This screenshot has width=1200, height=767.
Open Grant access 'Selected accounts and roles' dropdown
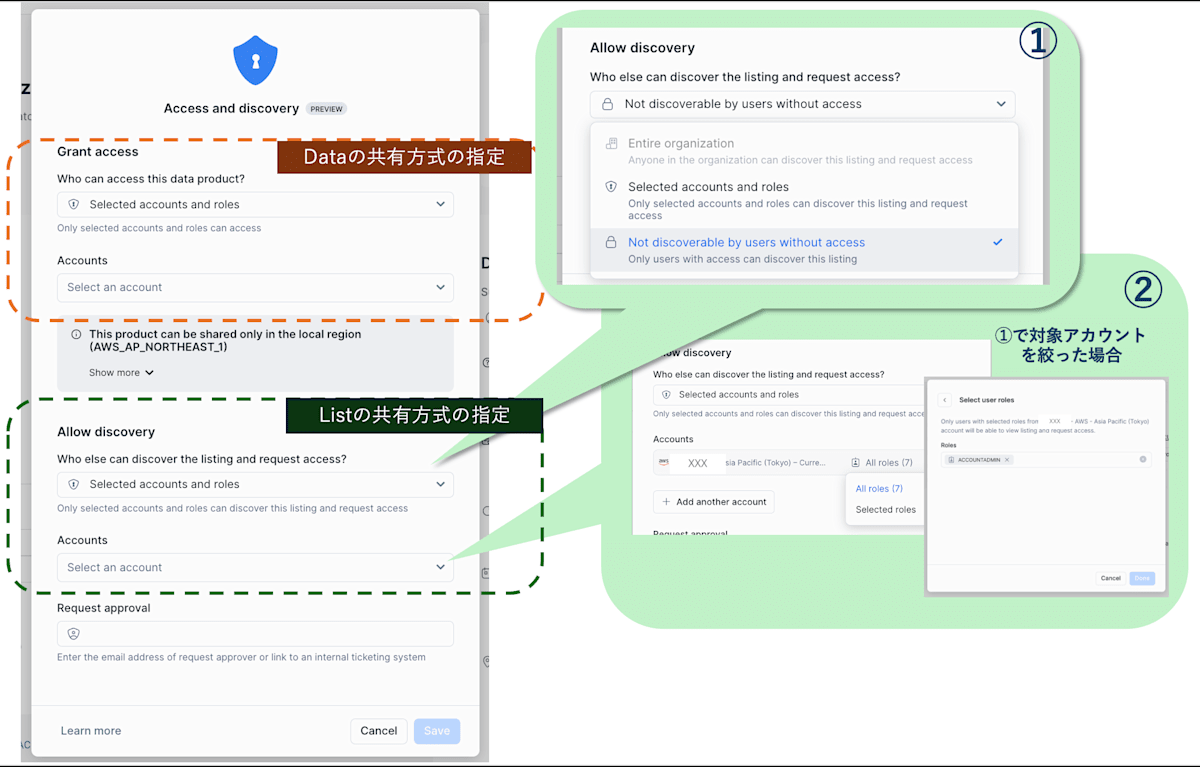(255, 204)
